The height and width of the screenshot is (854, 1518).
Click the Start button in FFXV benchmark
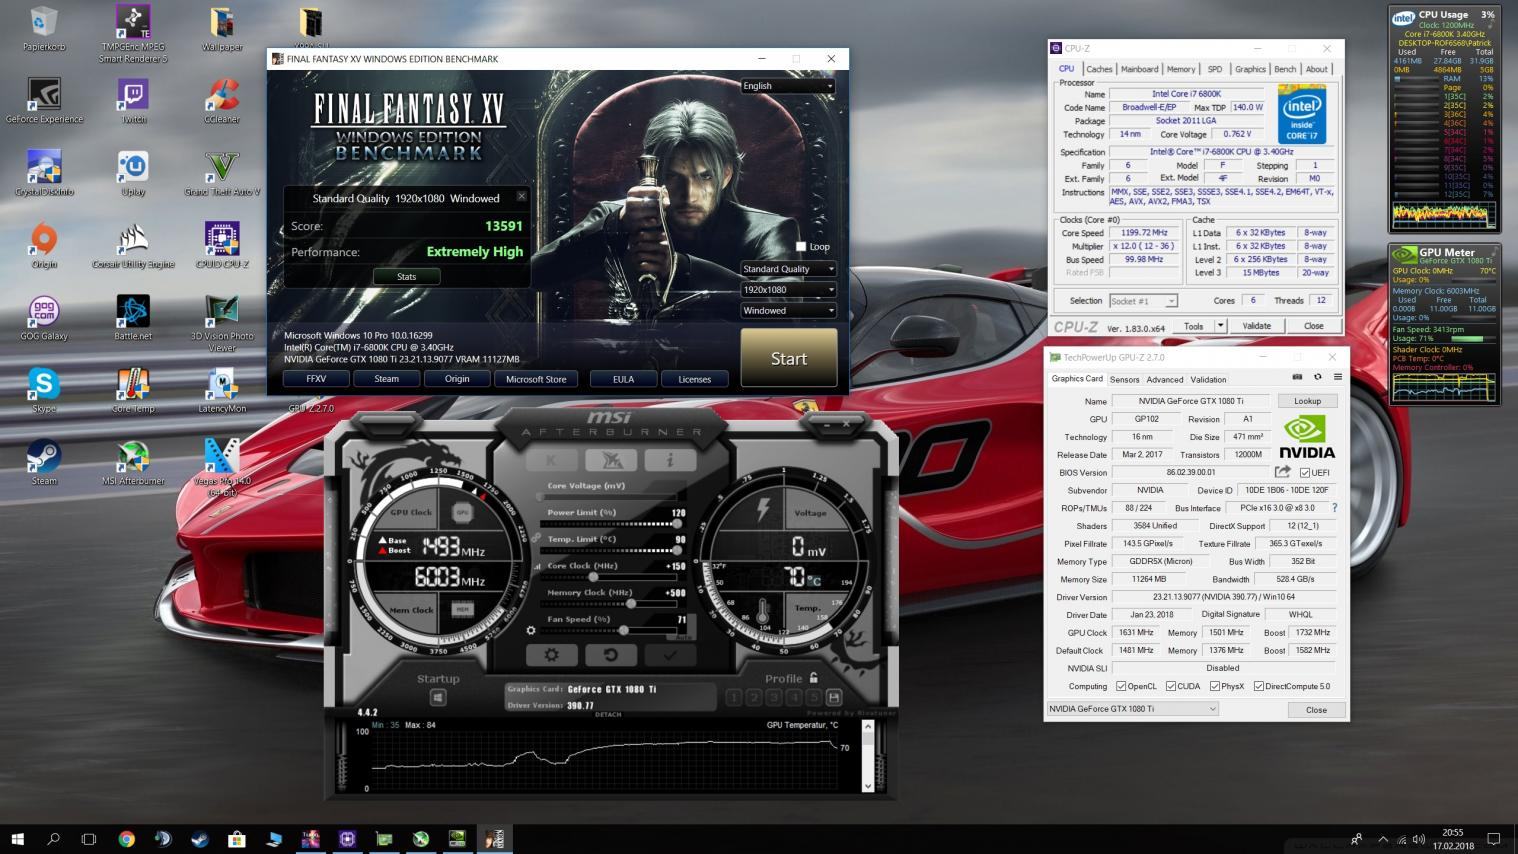pos(788,358)
